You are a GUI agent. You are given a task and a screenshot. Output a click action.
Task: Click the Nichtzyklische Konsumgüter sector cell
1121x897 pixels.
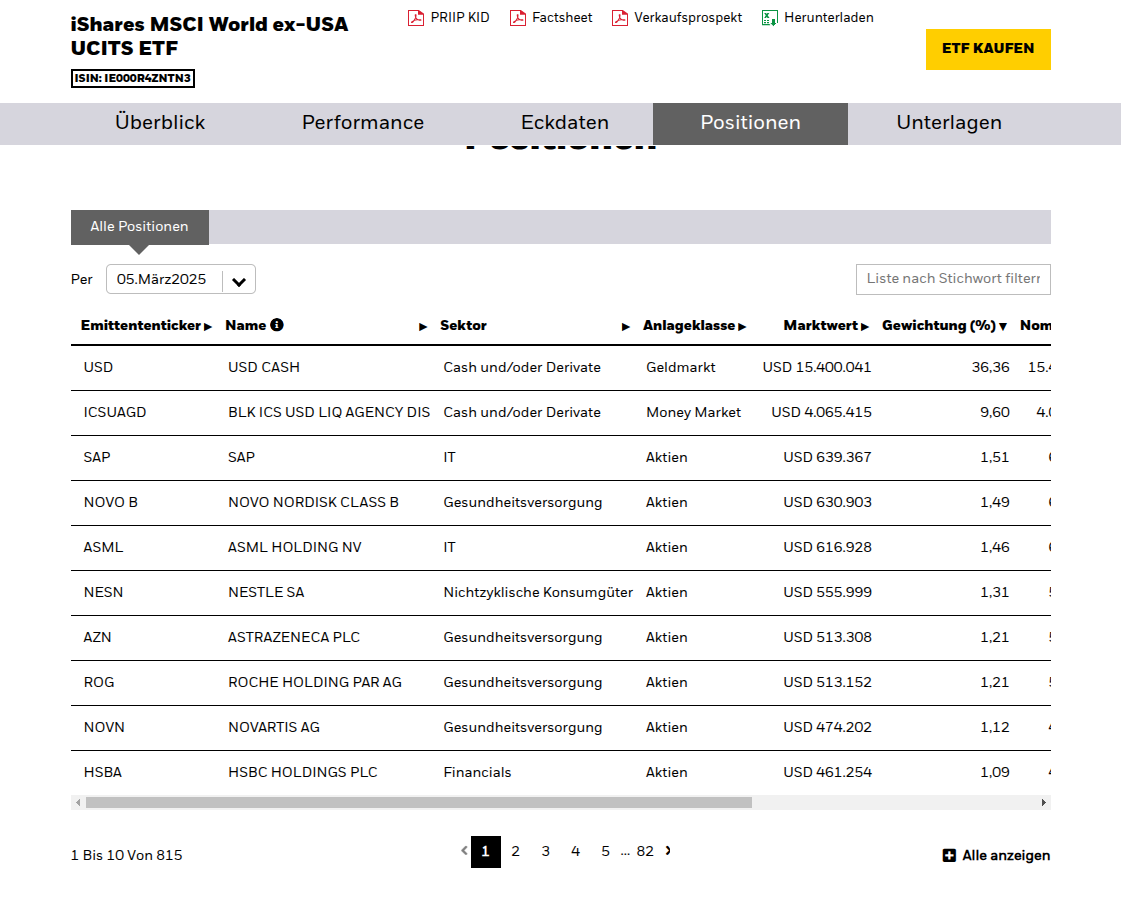pyautogui.click(x=538, y=593)
